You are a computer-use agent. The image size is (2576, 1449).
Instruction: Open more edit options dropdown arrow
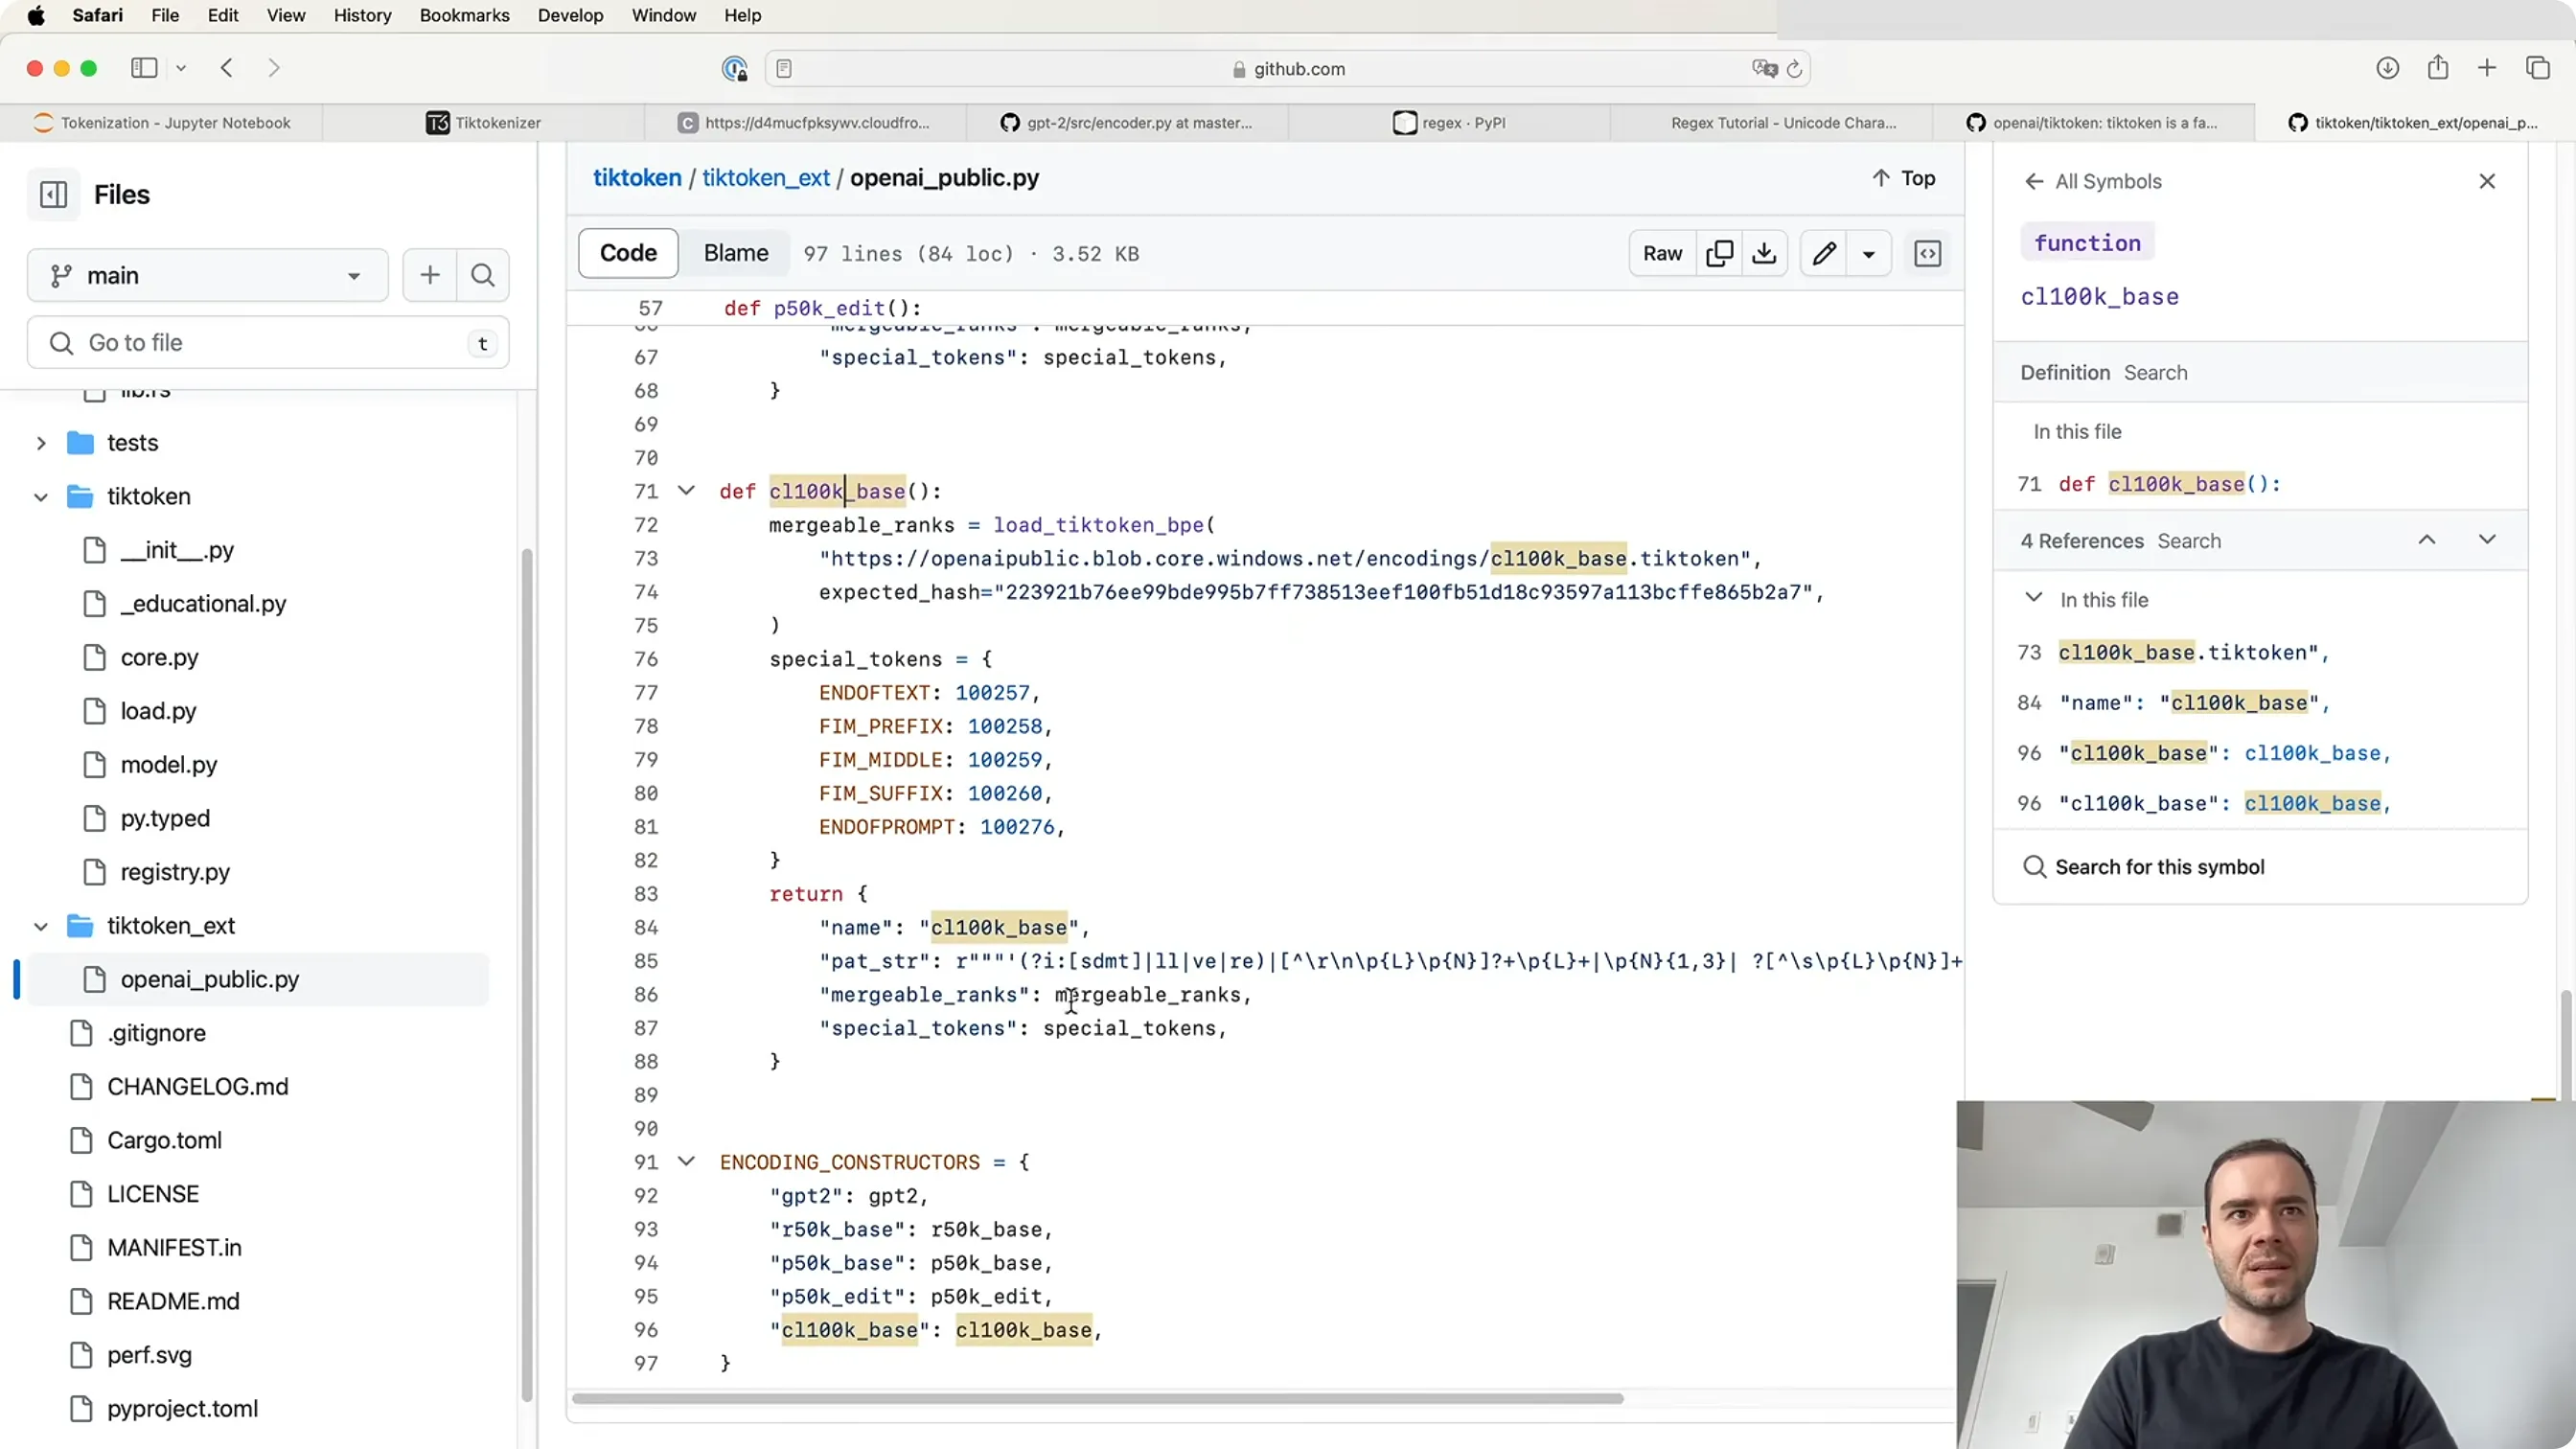(1868, 253)
